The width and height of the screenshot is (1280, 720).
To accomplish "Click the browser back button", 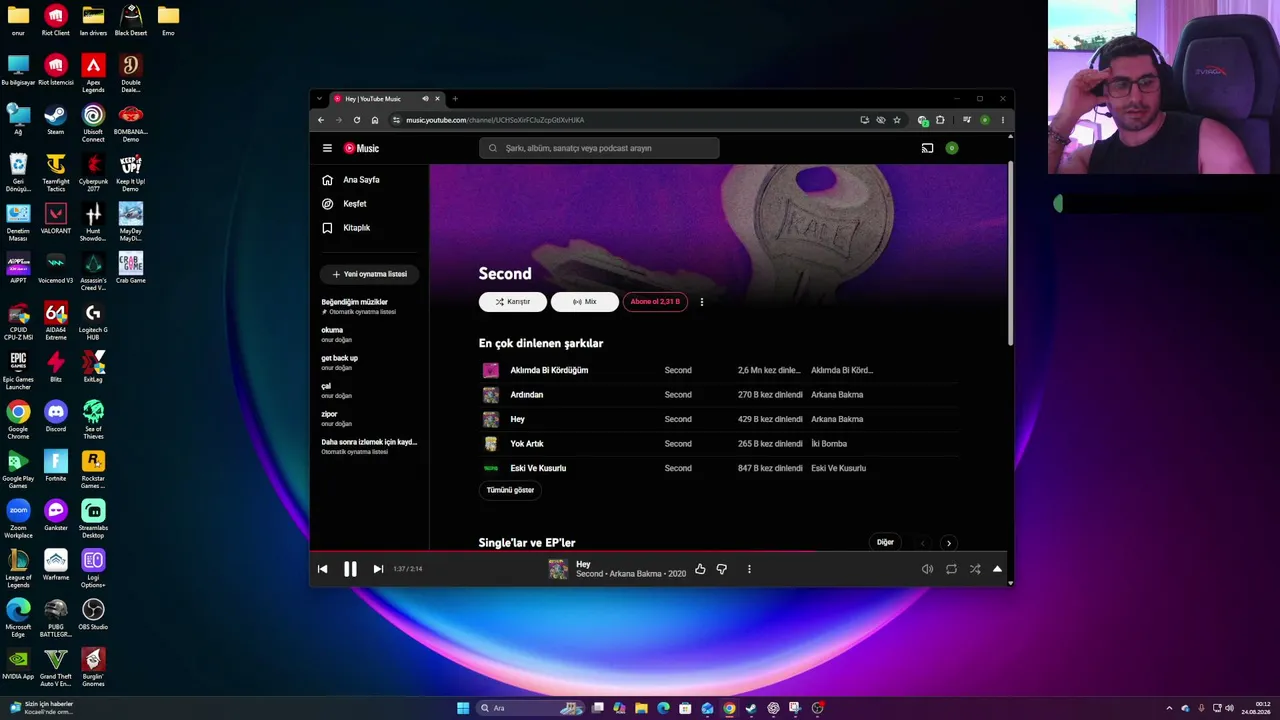I will point(321,120).
